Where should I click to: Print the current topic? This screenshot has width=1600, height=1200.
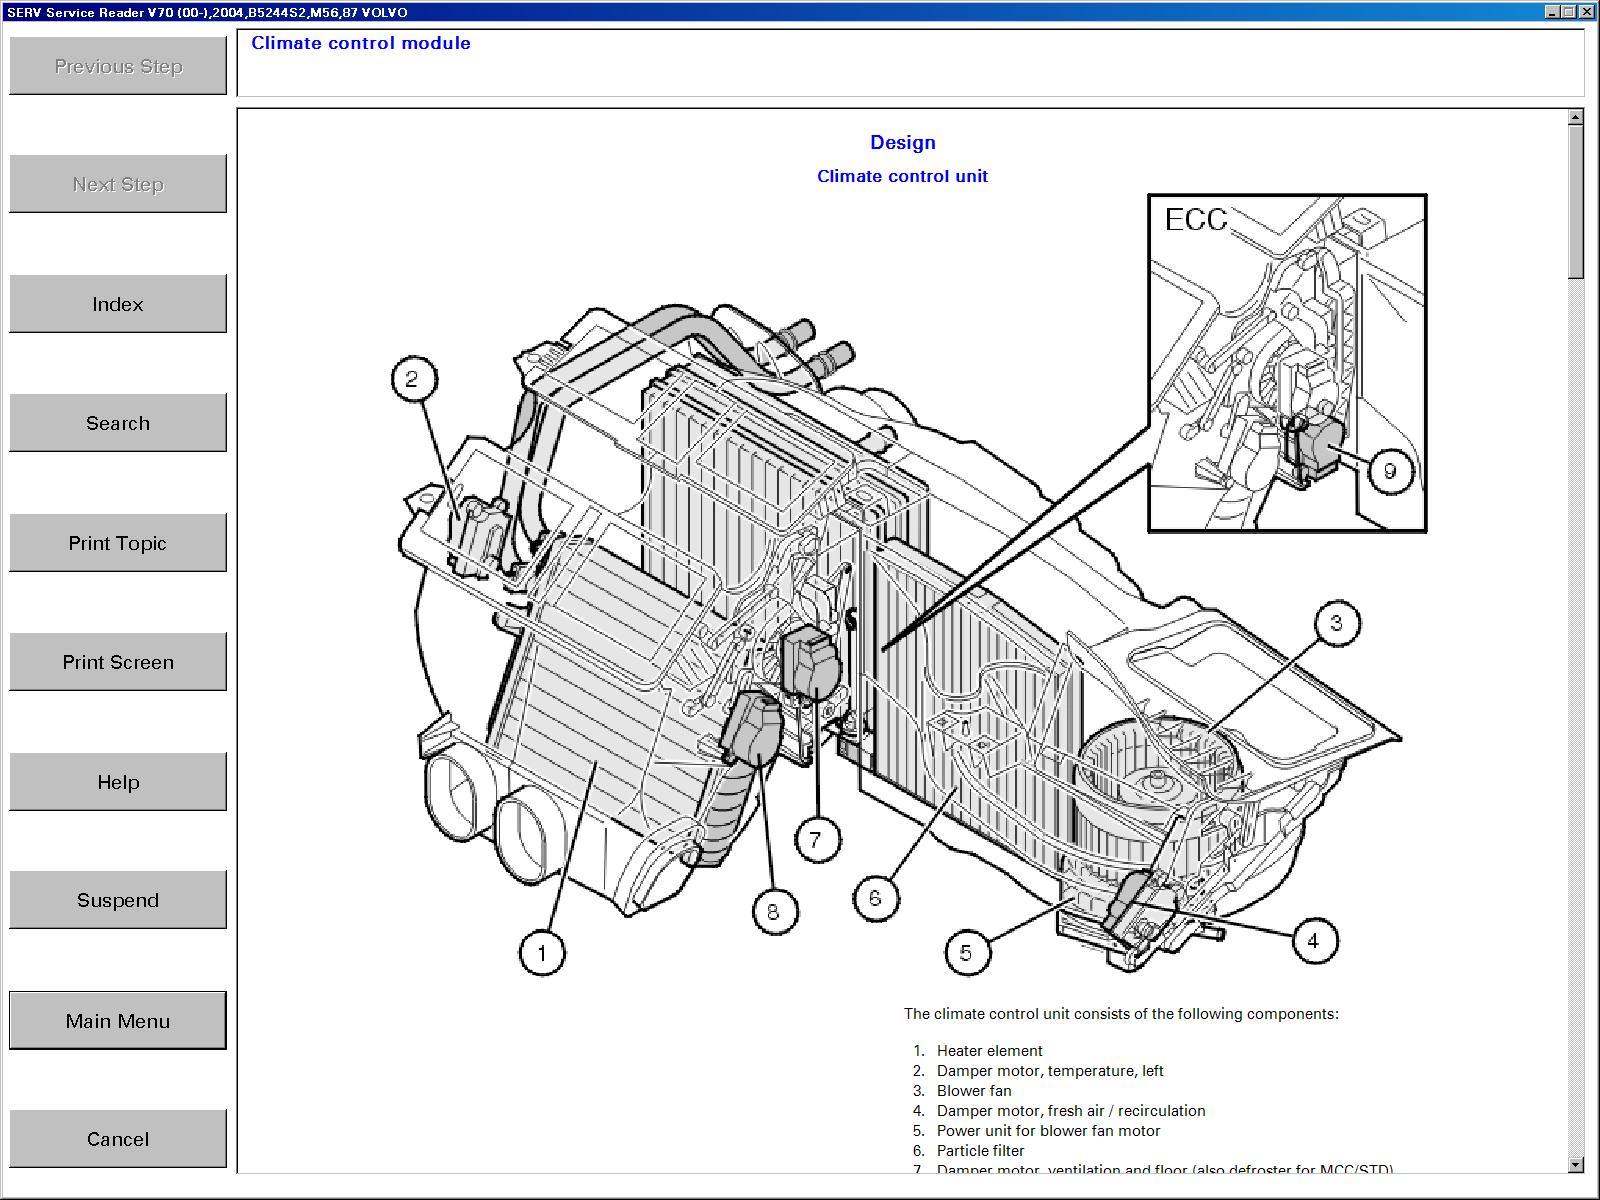[118, 543]
